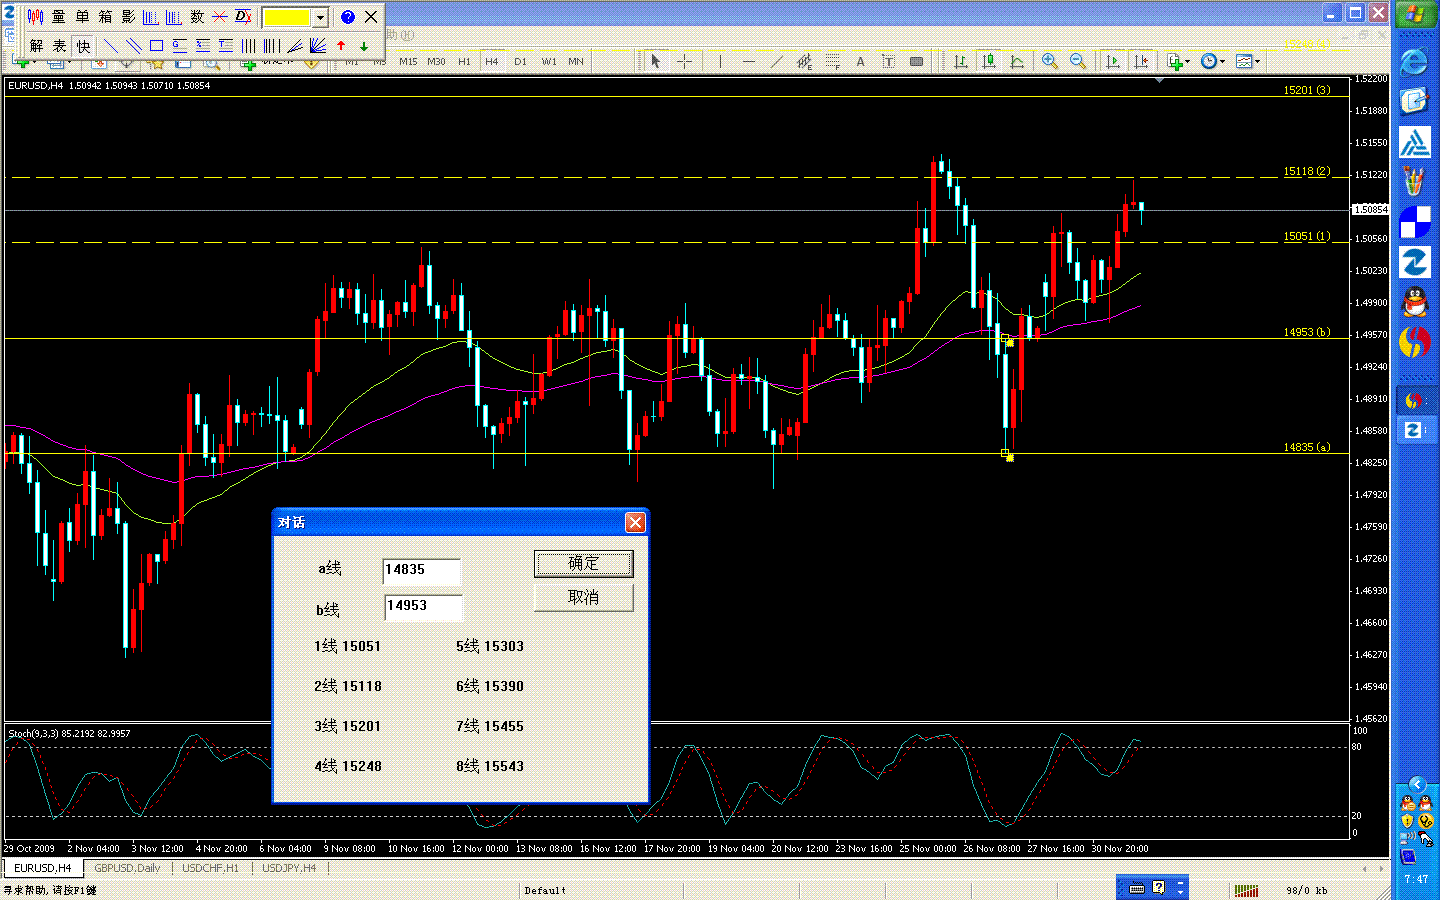Select the 箱 tool in floating toolbar
Screen dimensions: 1440x900
(105, 17)
